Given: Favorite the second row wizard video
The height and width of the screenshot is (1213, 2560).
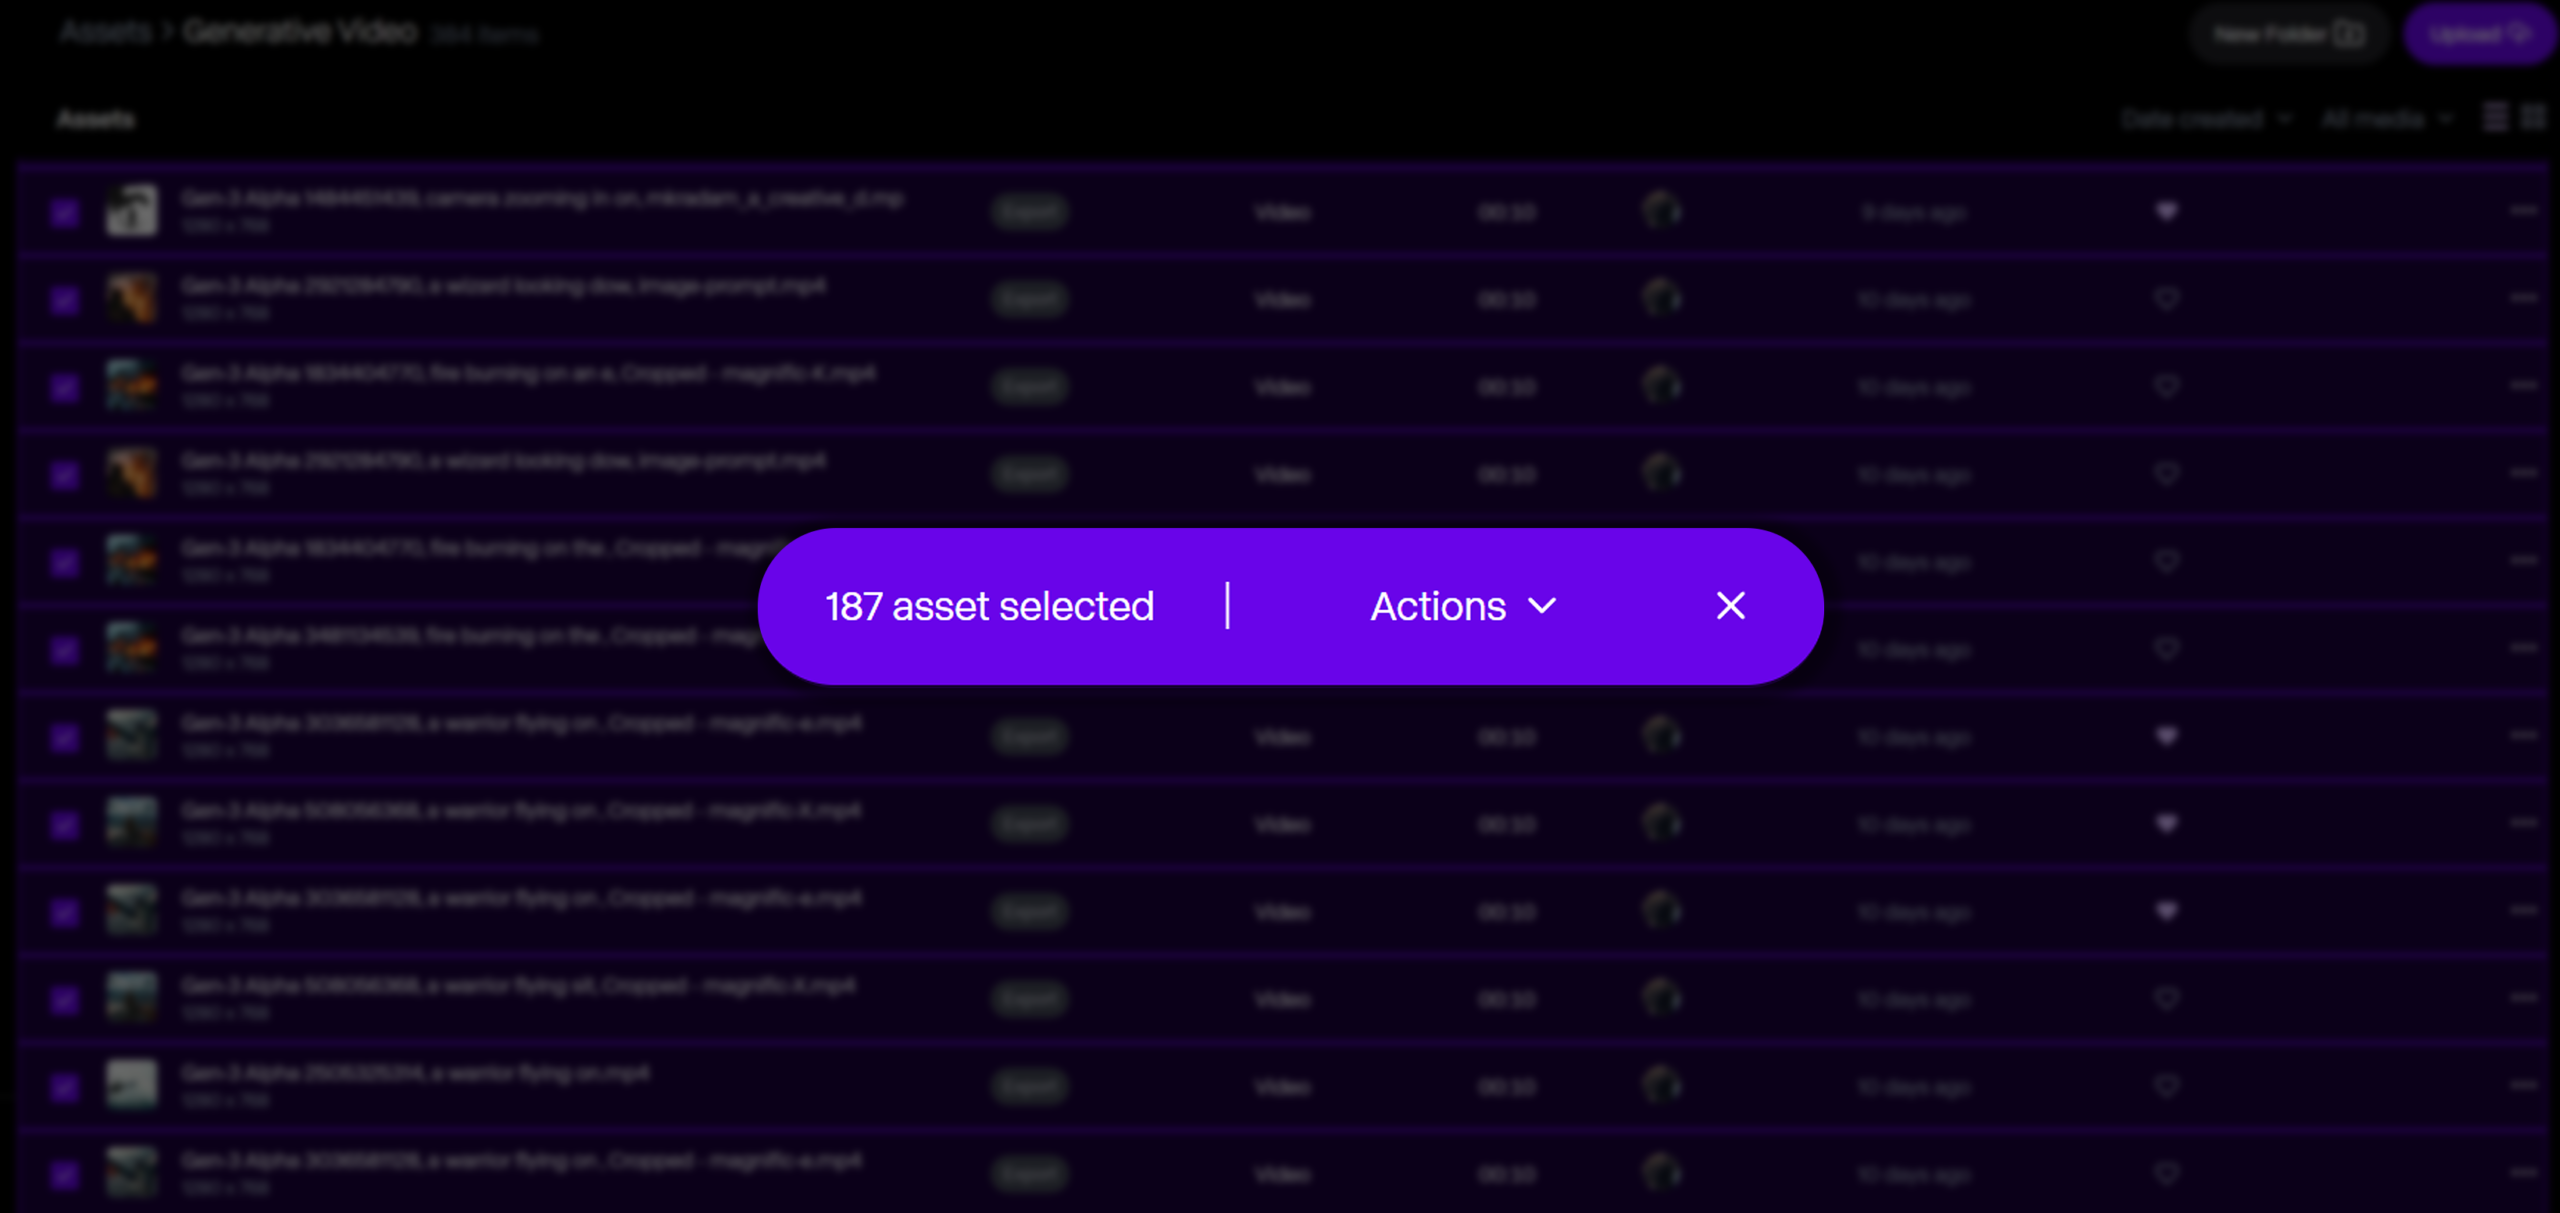Looking at the screenshot, I should pyautogui.click(x=2166, y=298).
